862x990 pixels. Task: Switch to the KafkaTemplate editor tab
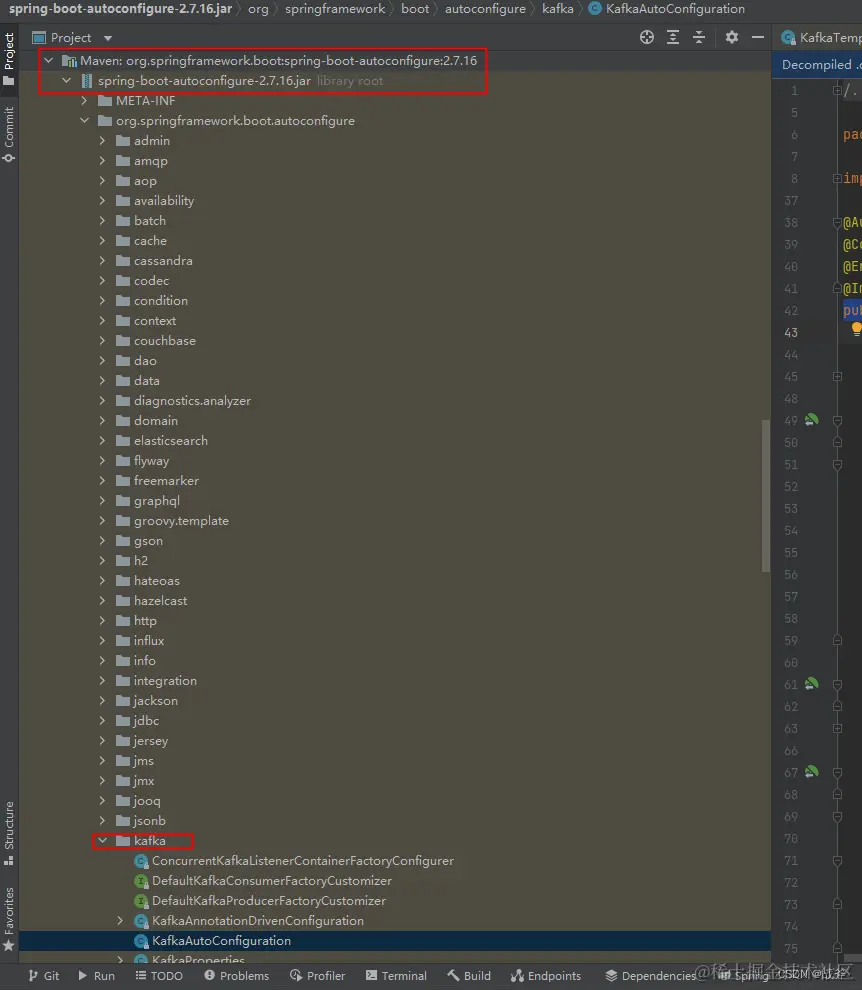pos(822,37)
